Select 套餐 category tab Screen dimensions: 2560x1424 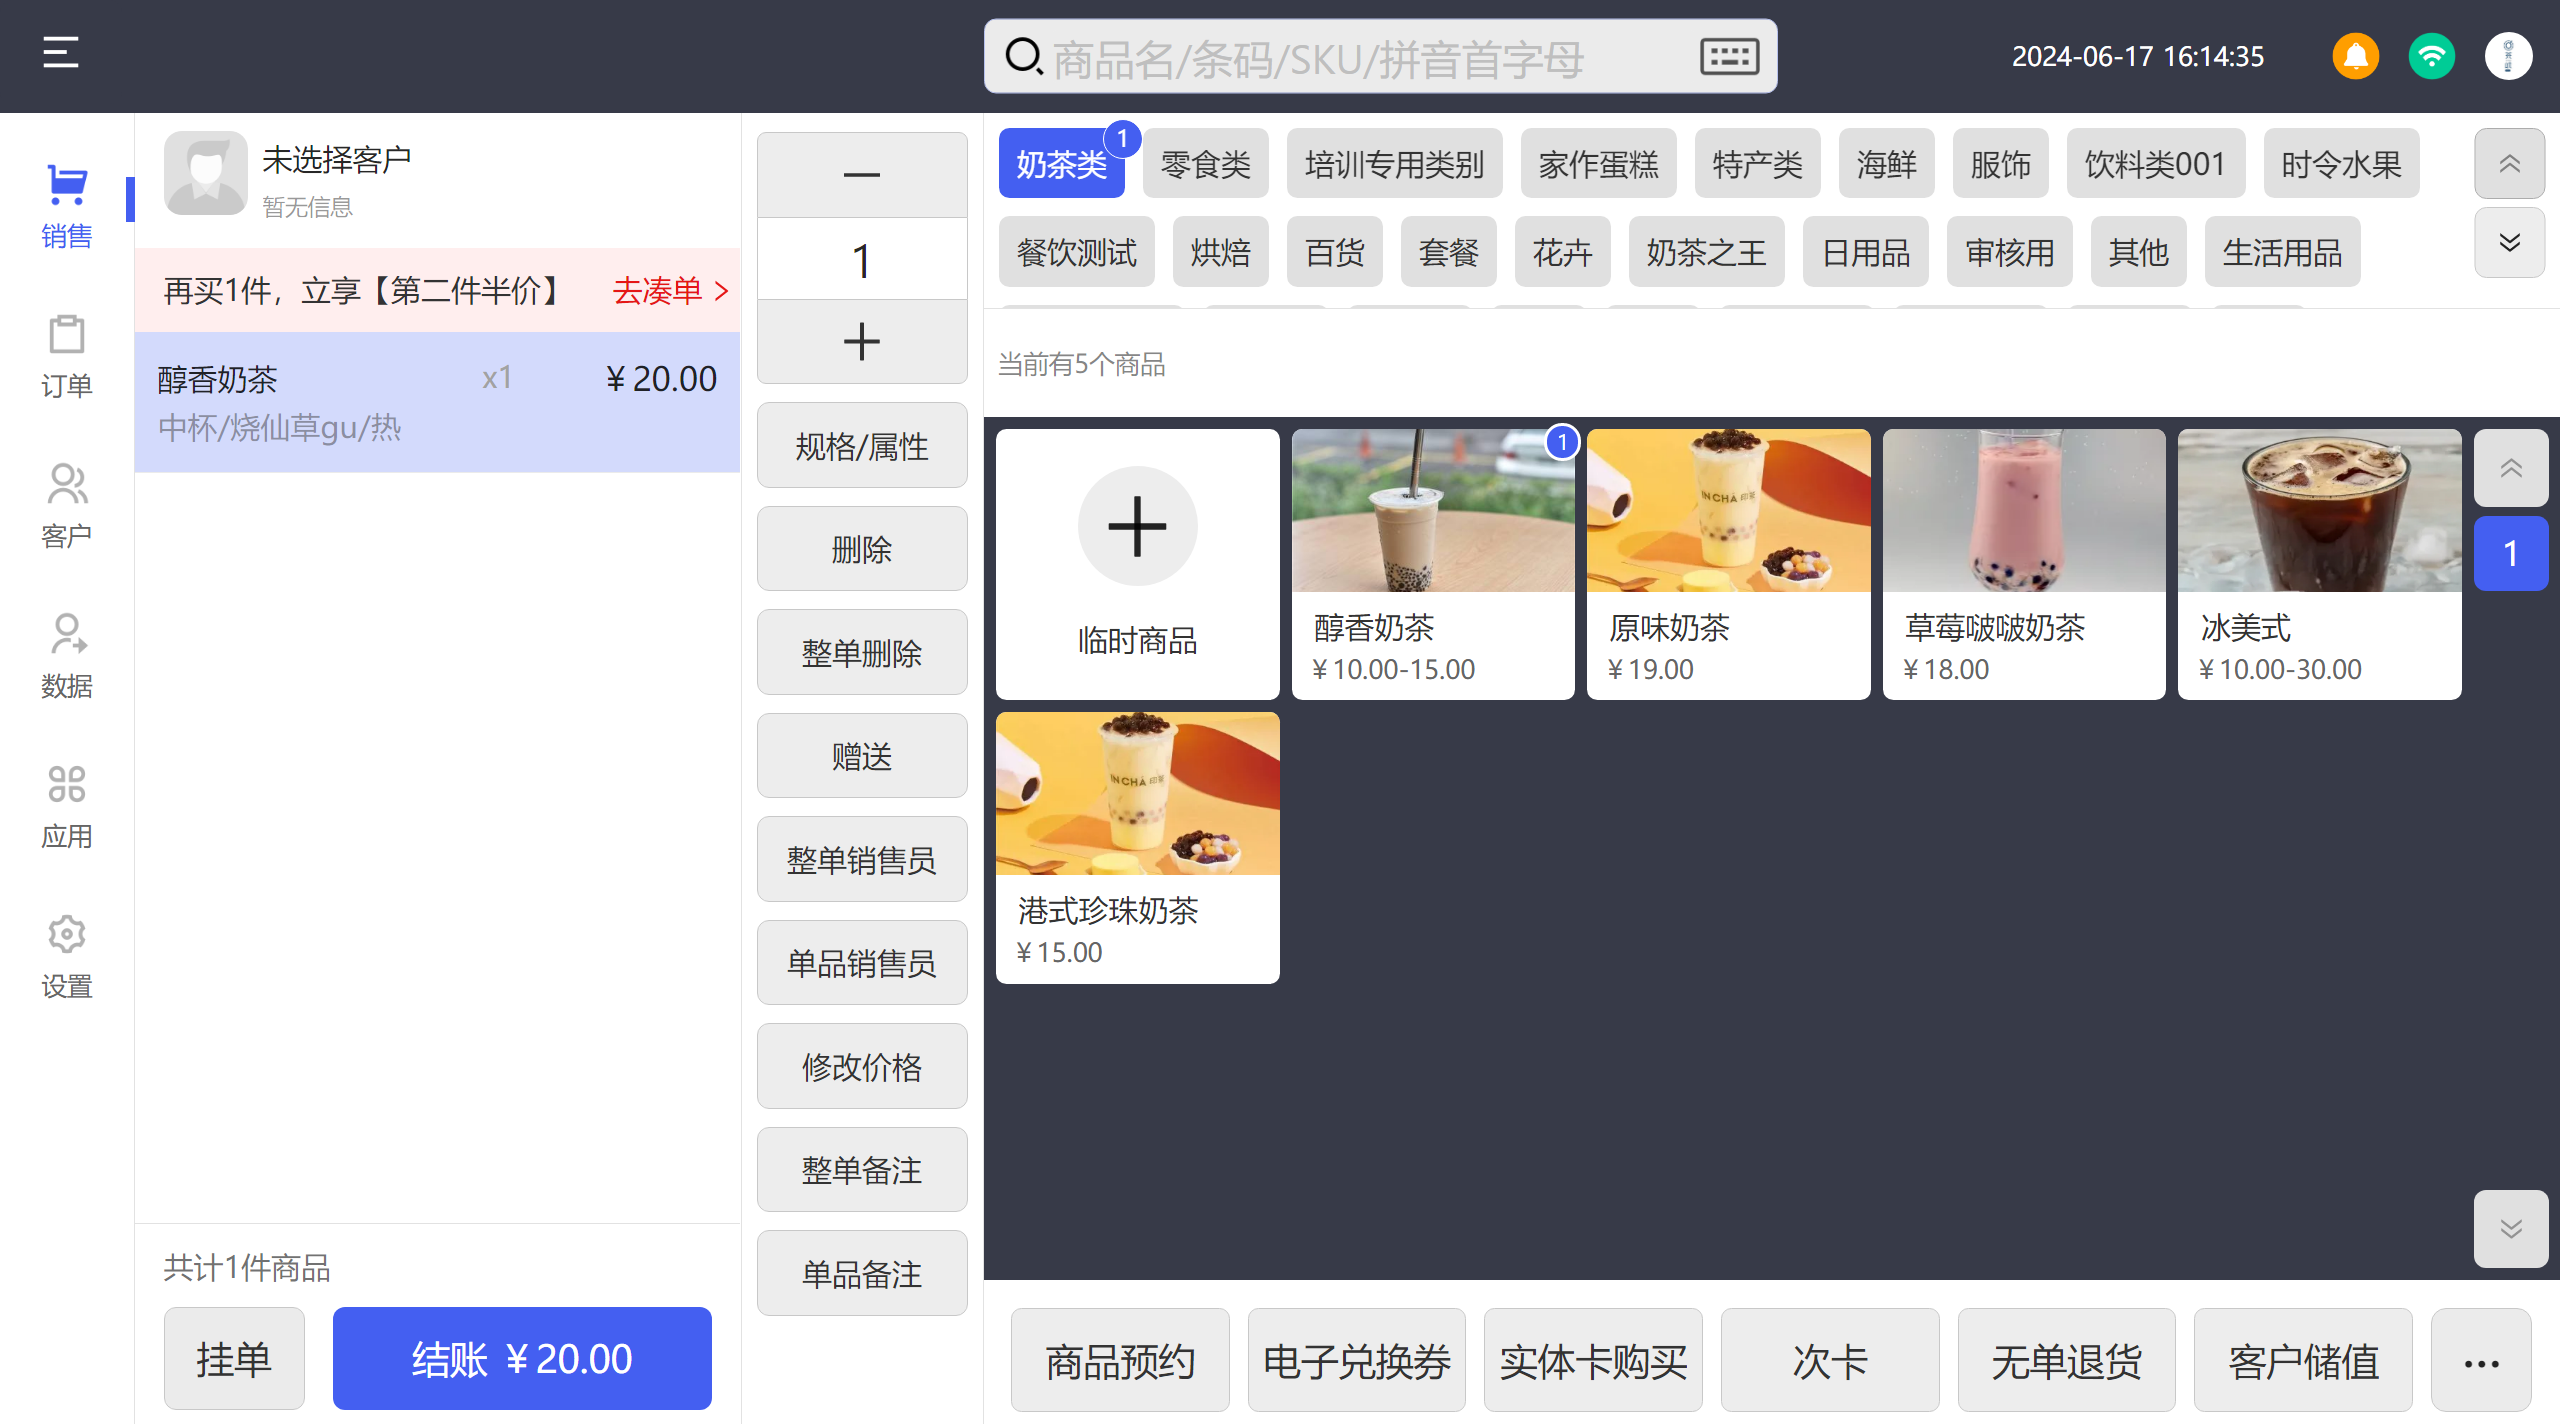(1448, 252)
